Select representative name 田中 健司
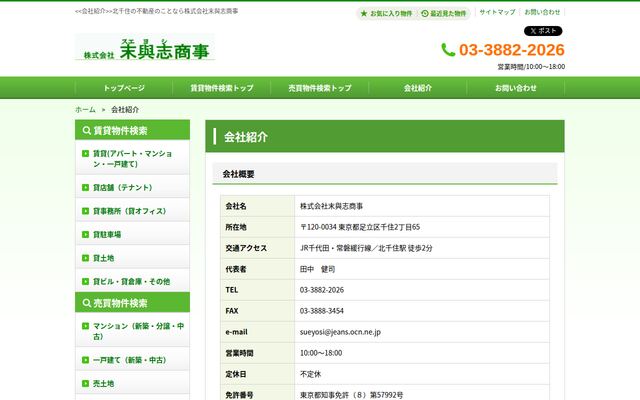 [318, 269]
